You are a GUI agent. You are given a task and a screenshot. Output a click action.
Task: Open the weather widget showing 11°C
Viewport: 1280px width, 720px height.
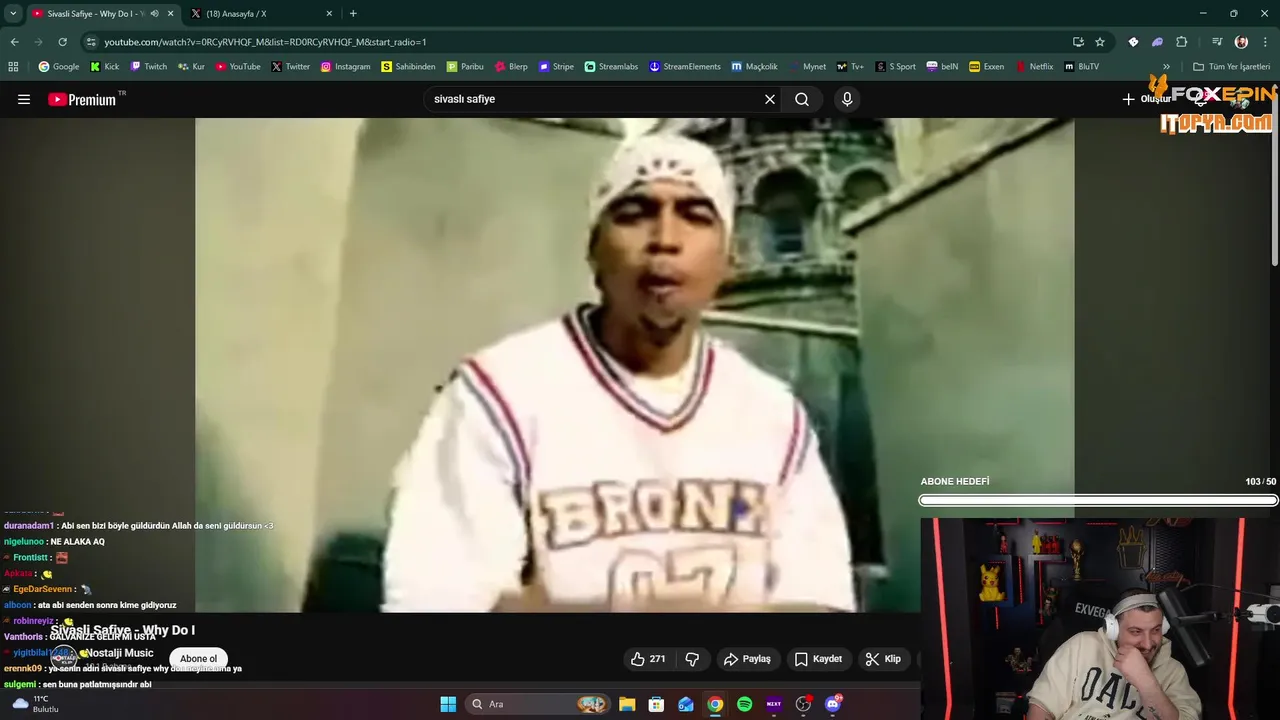(36, 704)
